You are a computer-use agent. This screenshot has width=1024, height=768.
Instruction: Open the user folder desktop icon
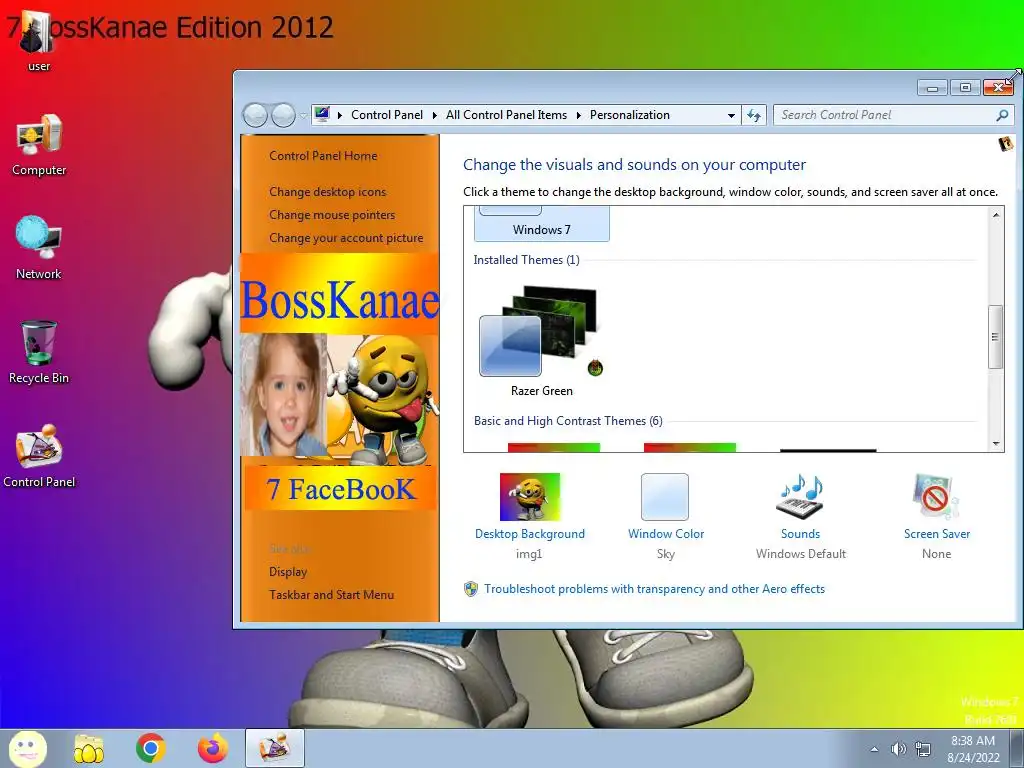(37, 40)
